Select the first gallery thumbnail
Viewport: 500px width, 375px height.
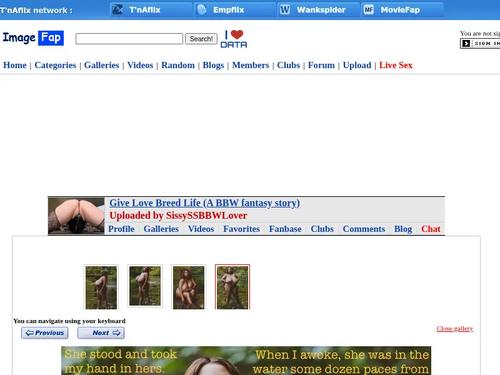point(101,287)
